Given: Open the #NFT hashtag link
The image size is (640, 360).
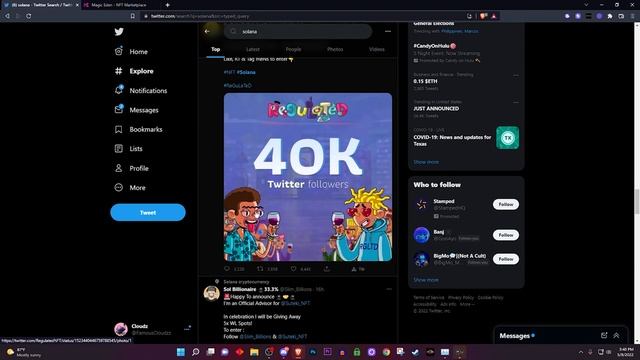Looking at the screenshot, I should pos(229,72).
